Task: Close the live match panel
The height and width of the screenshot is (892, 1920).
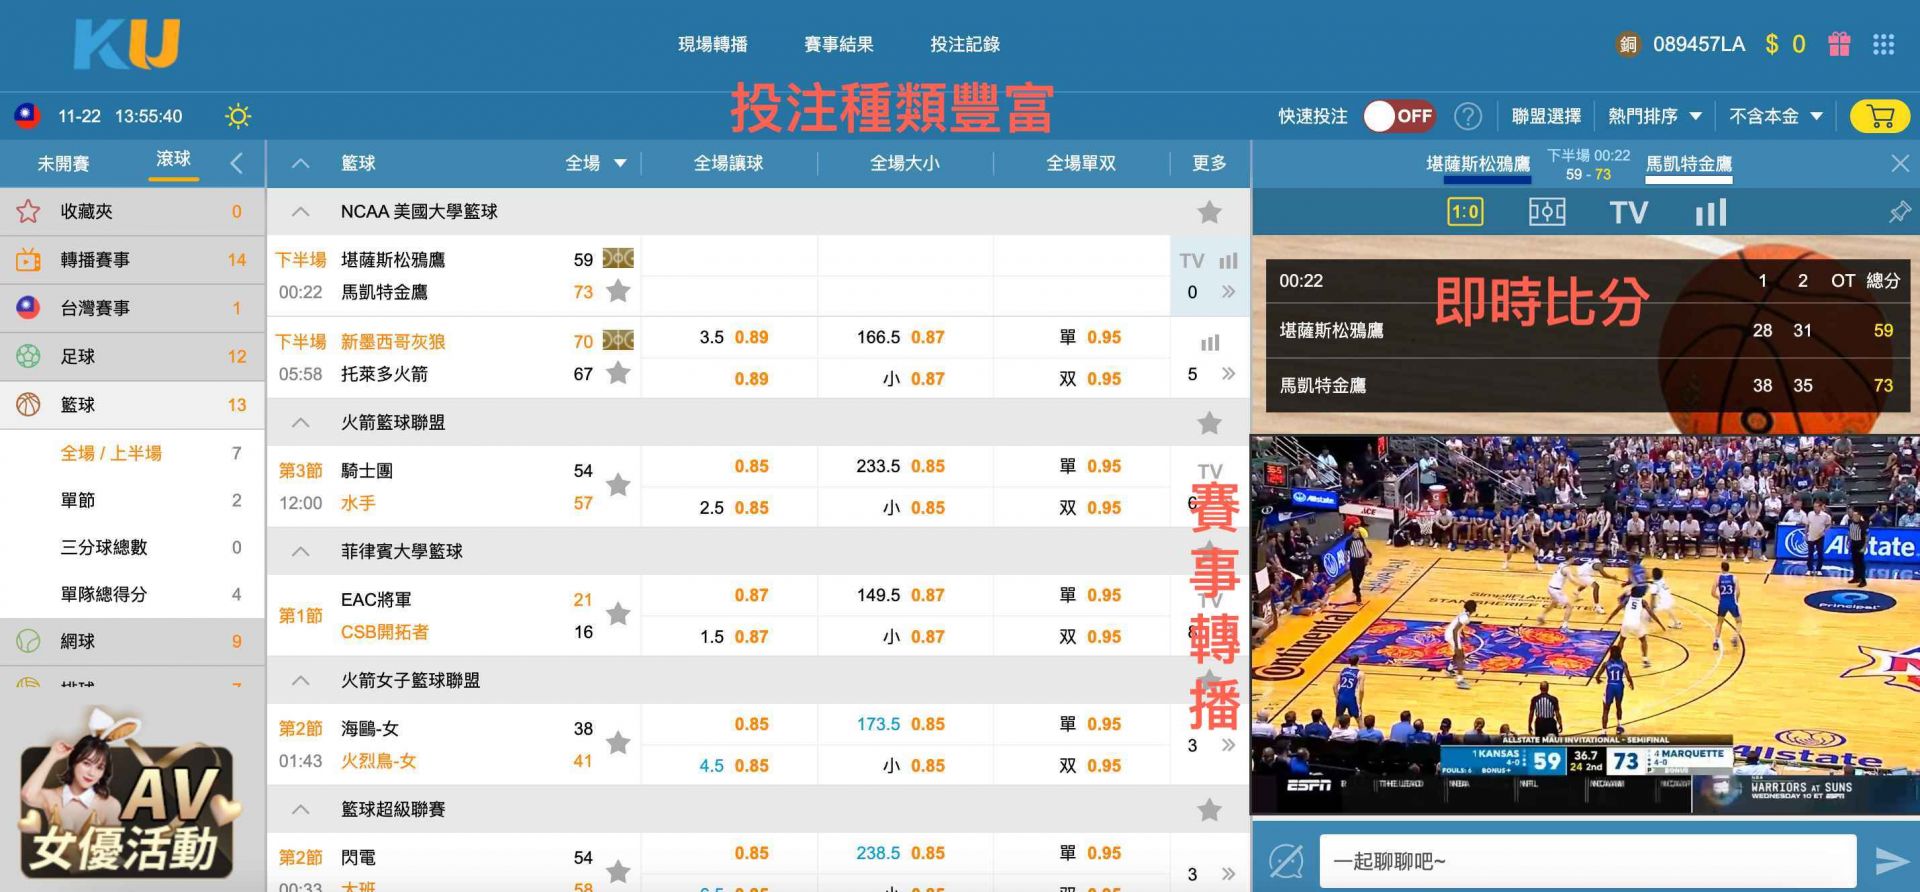Action: point(1900,163)
